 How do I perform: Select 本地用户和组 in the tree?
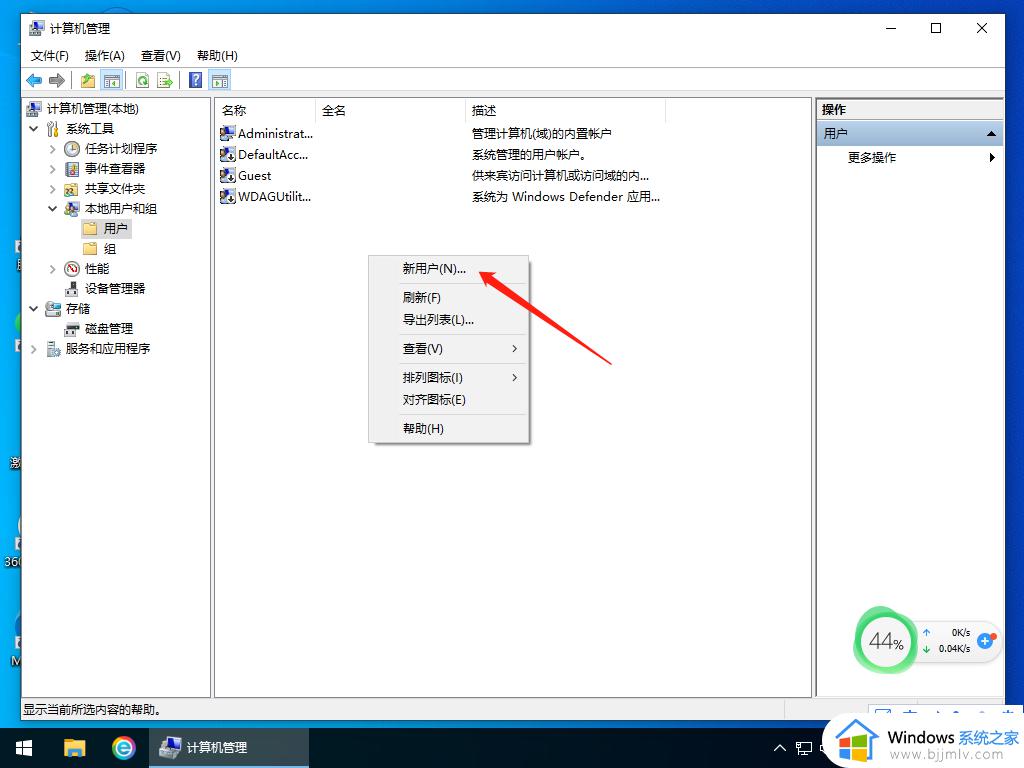click(121, 208)
